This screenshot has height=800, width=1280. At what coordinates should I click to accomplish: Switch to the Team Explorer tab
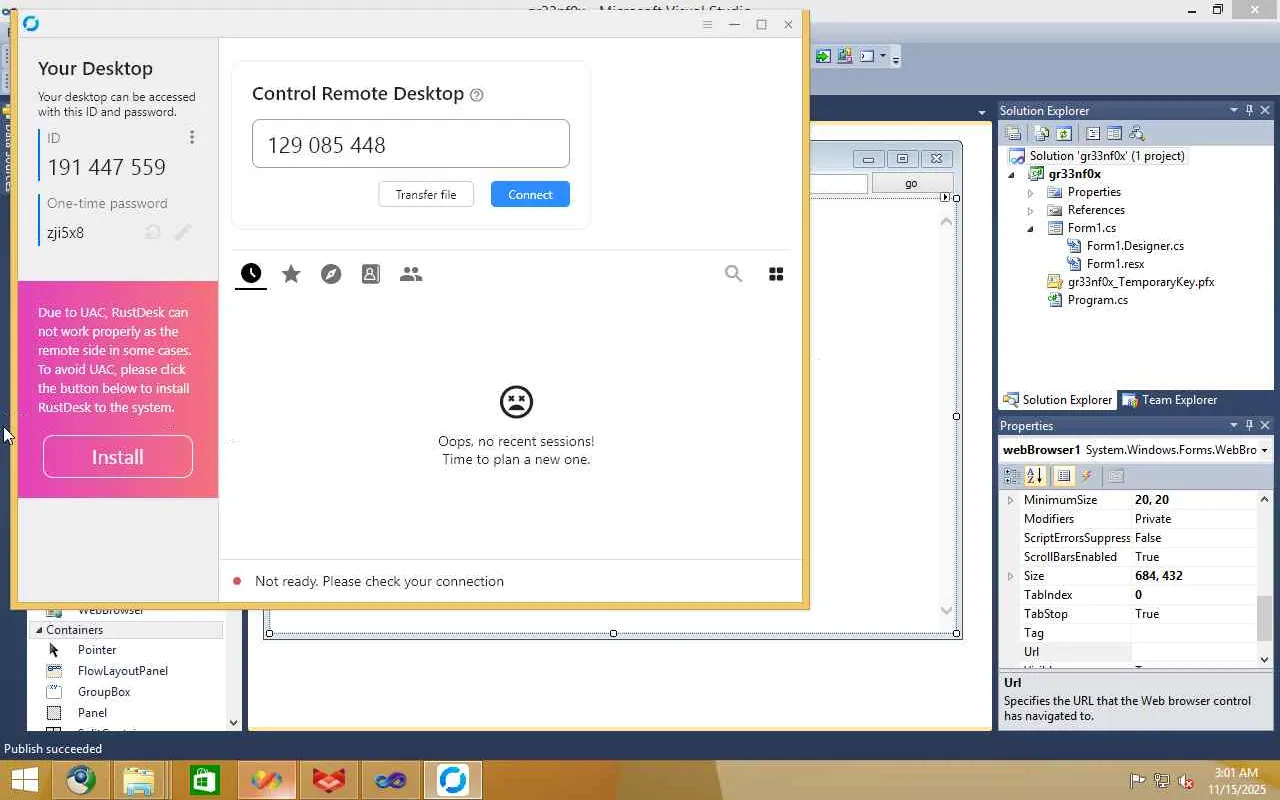(1170, 400)
